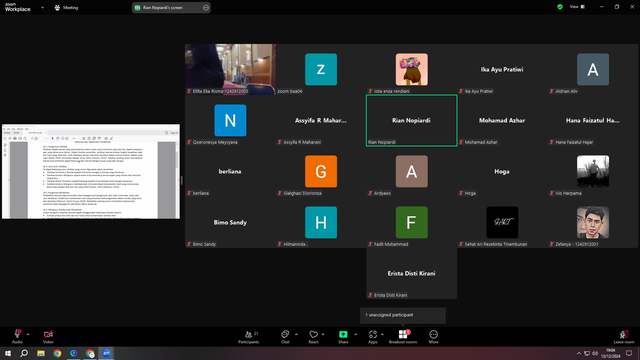Expand chat options arrow next to Chat
Image resolution: width=640 pixels, height=360 pixels.
click(x=296, y=334)
